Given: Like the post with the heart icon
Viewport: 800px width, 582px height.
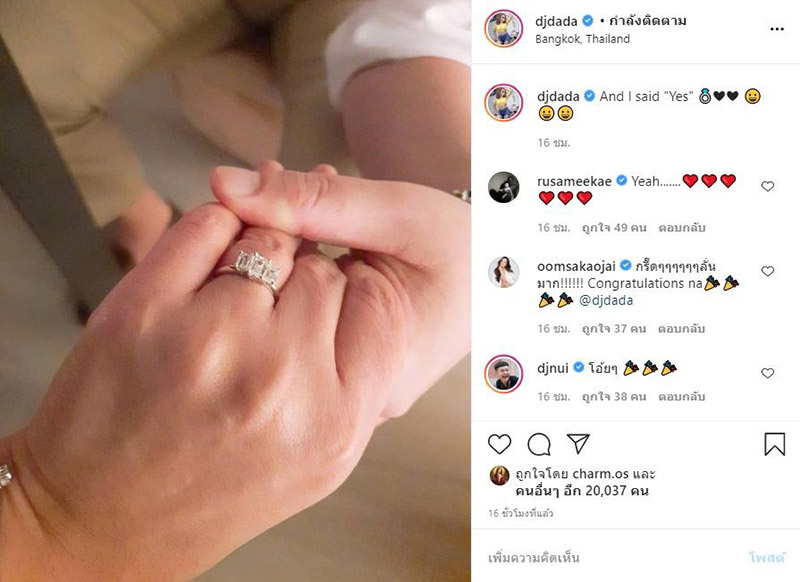Looking at the screenshot, I should coord(499,444).
